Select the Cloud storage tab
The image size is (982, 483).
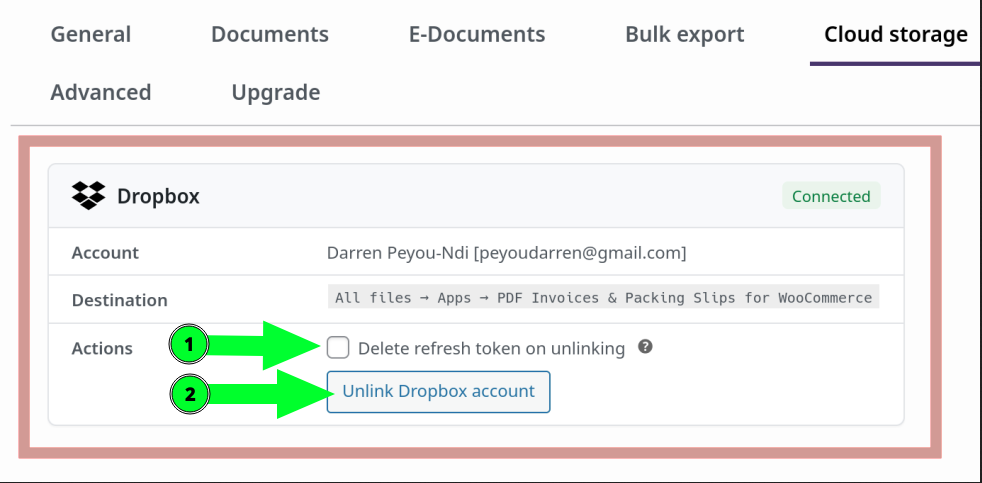(896, 35)
